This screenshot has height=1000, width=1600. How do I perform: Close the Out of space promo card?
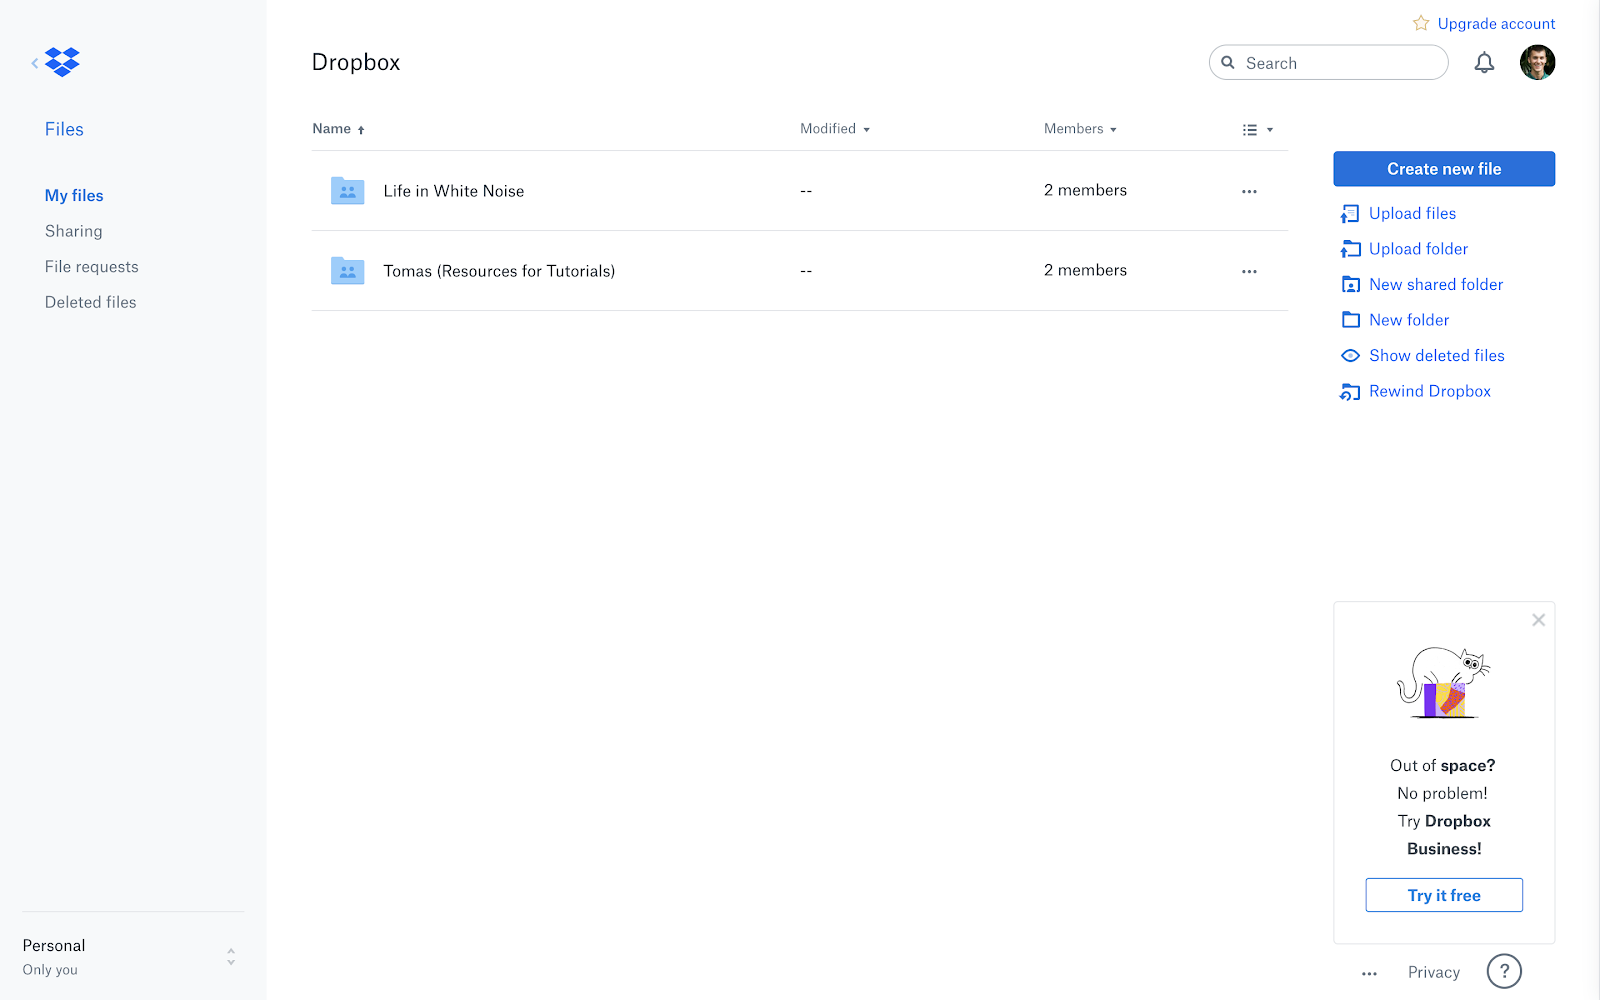click(x=1538, y=620)
